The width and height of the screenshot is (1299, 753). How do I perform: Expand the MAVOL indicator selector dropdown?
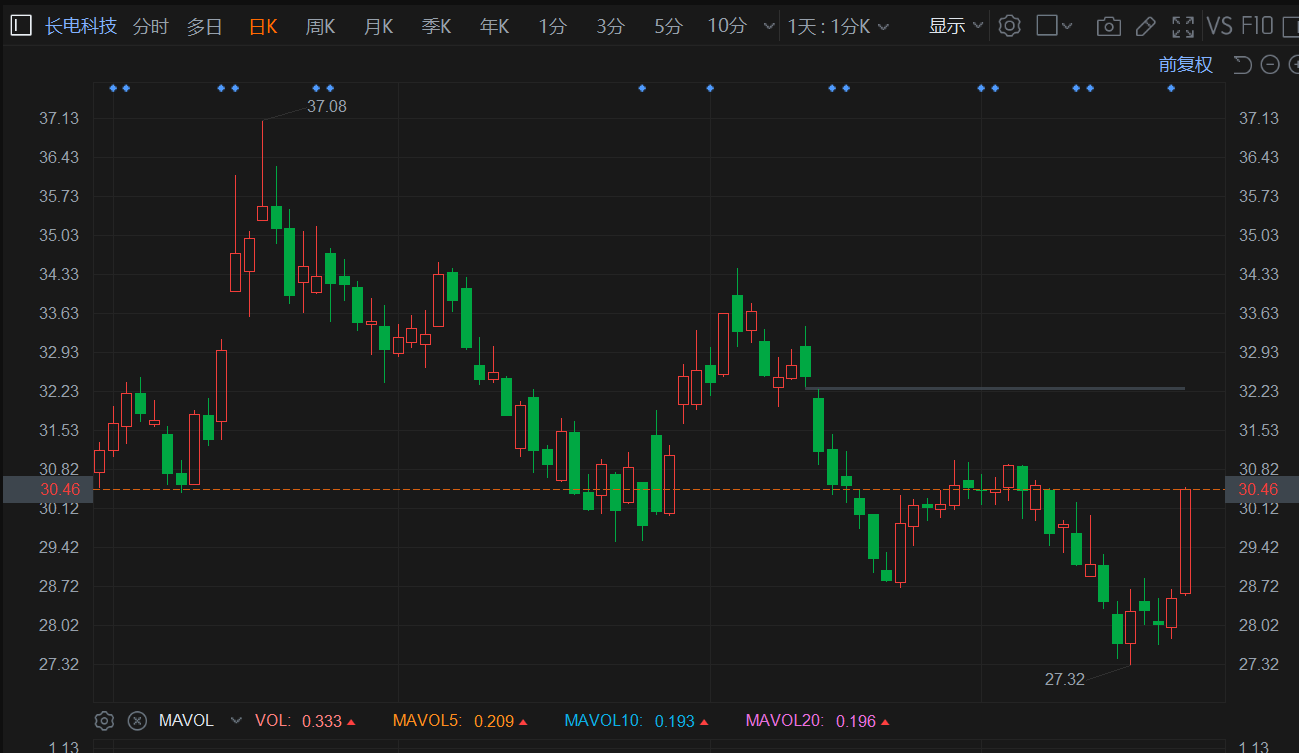(236, 720)
